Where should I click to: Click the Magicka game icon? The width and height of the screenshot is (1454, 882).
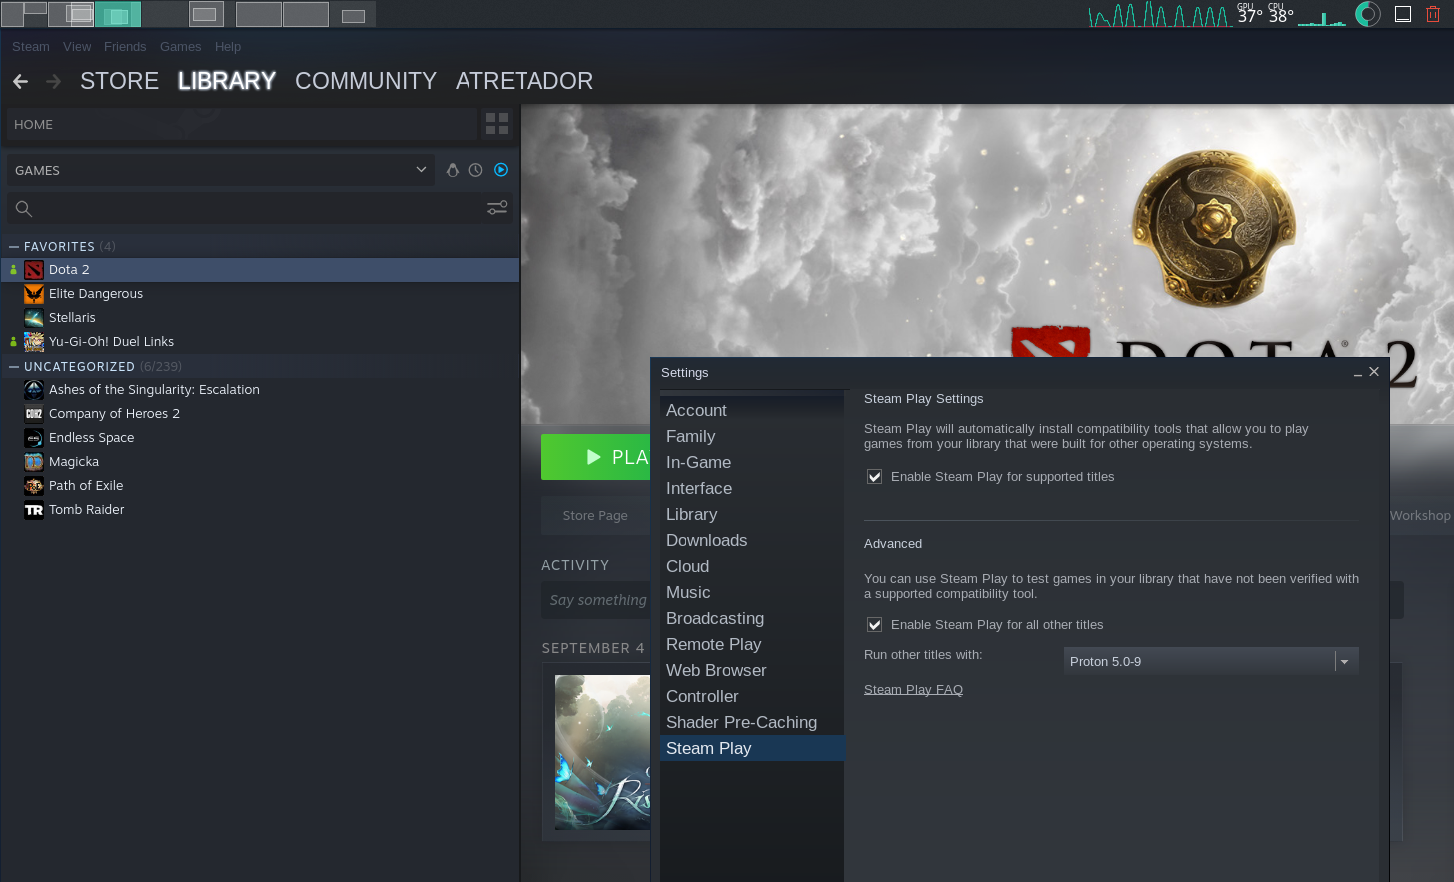click(x=34, y=462)
